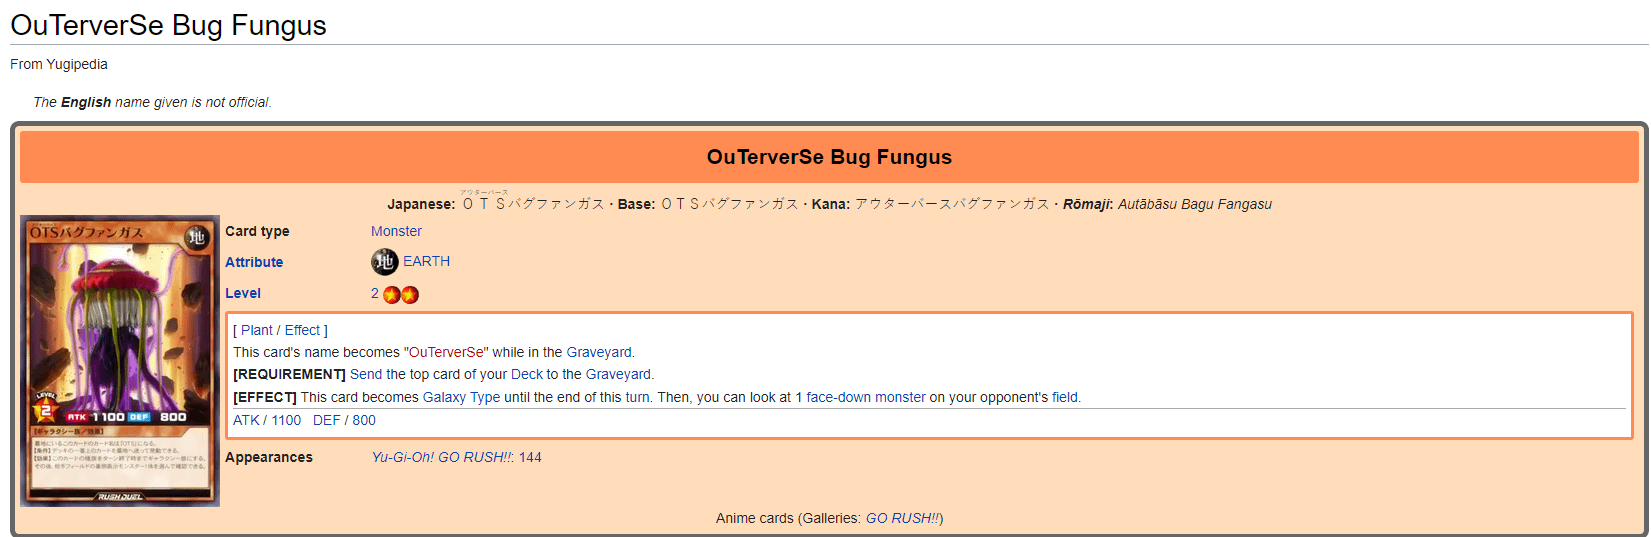
Task: Click the DEF link
Action: [327, 420]
